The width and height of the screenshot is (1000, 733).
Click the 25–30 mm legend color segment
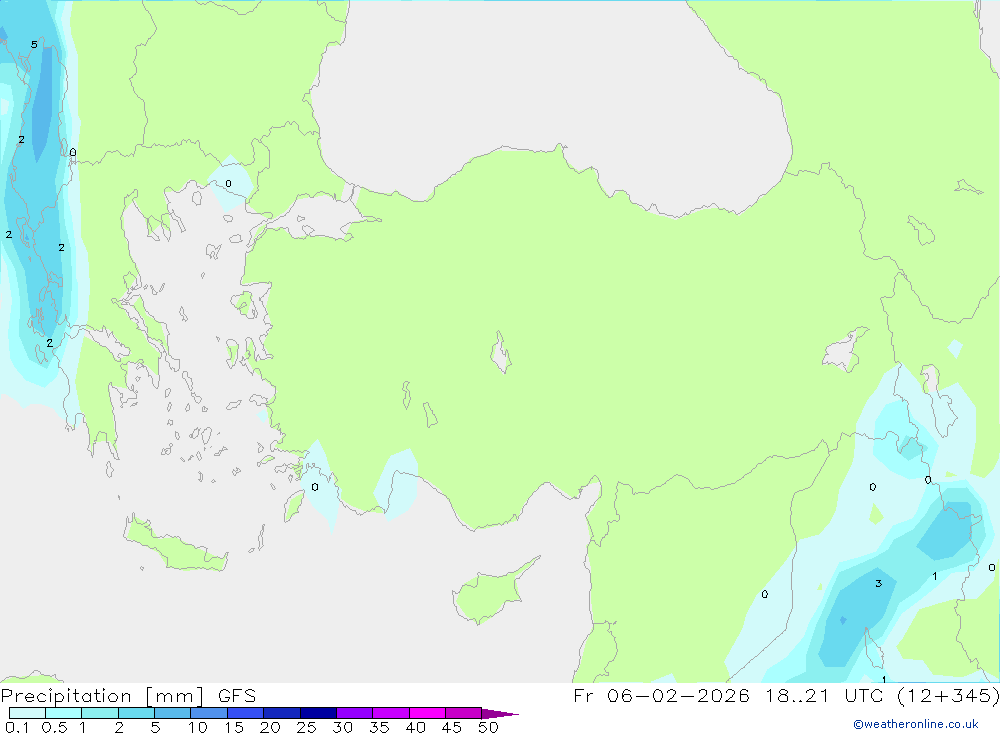tap(318, 713)
